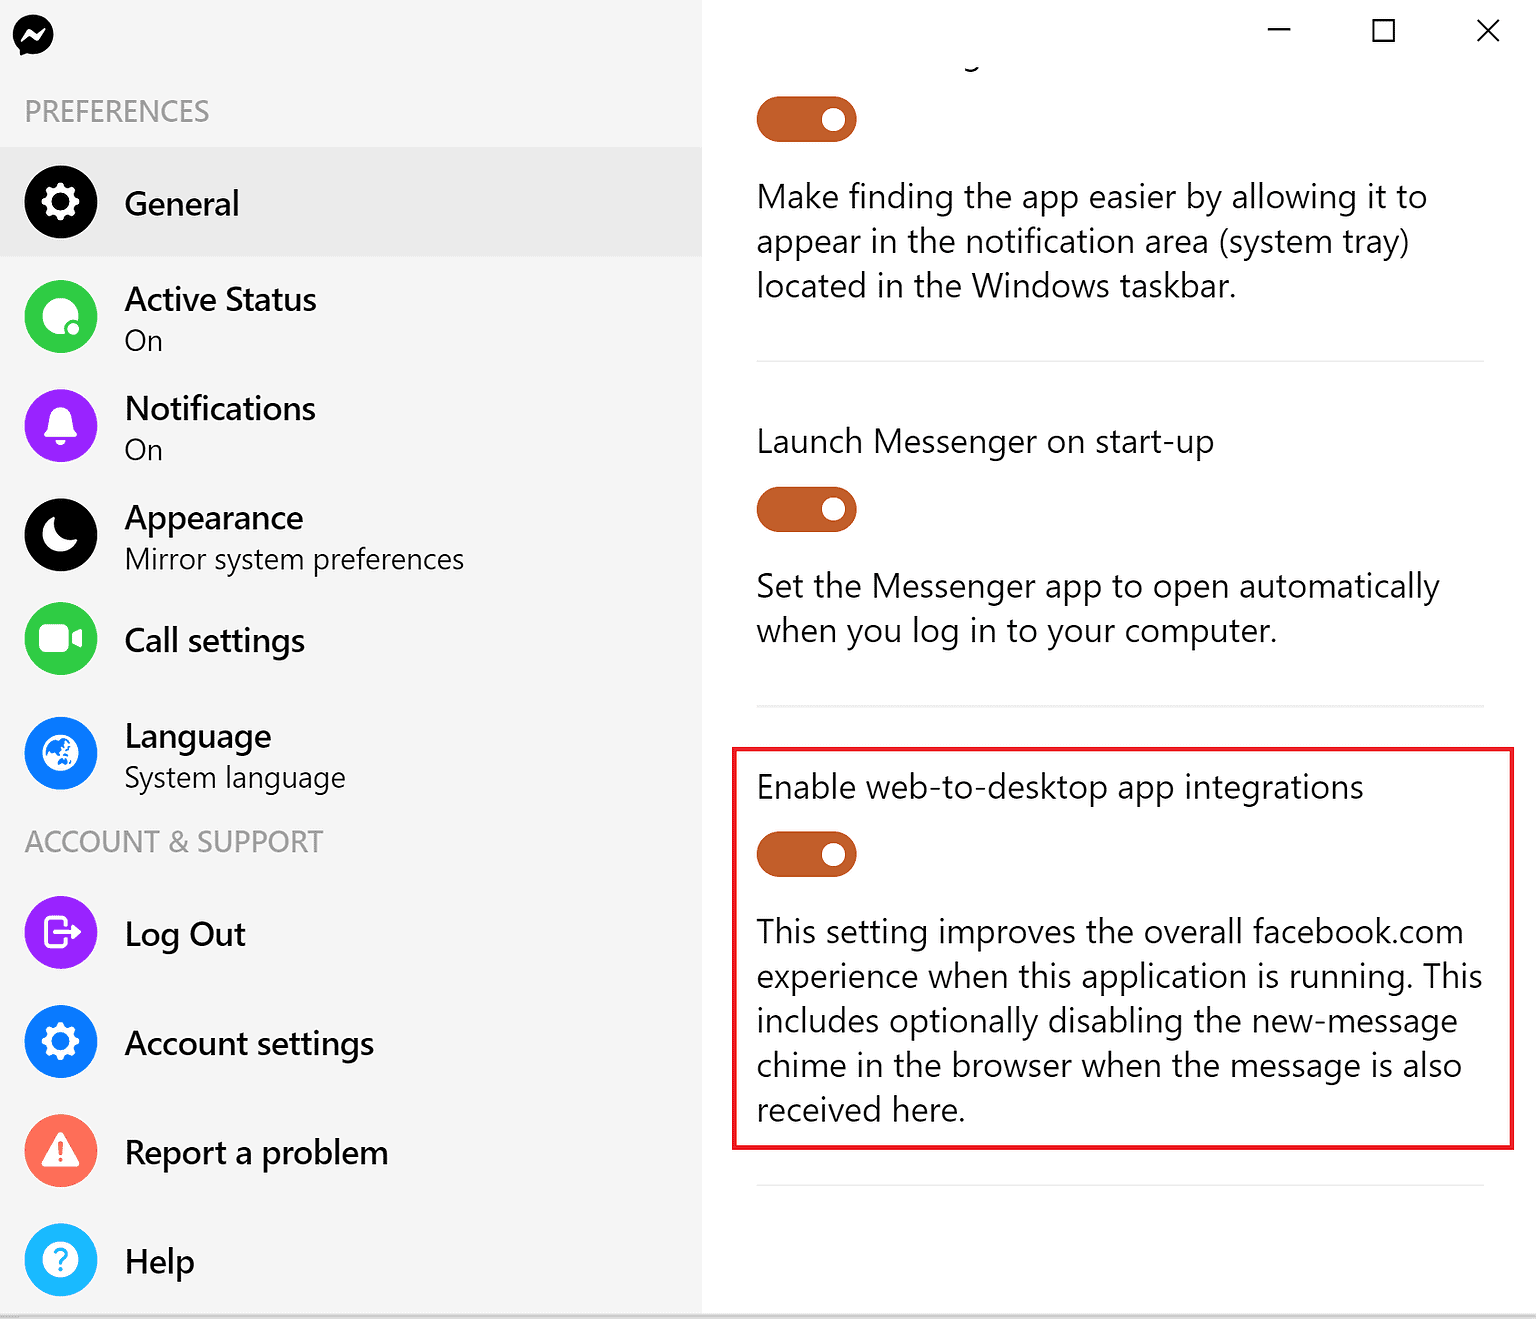Click the Active Status green icon

pos(61,317)
